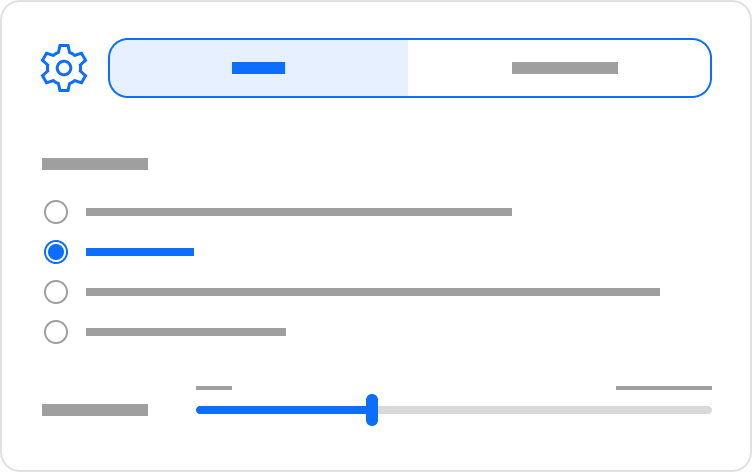Image resolution: width=752 pixels, height=472 pixels.
Task: Click the heading bar above radio list
Action: click(95, 164)
